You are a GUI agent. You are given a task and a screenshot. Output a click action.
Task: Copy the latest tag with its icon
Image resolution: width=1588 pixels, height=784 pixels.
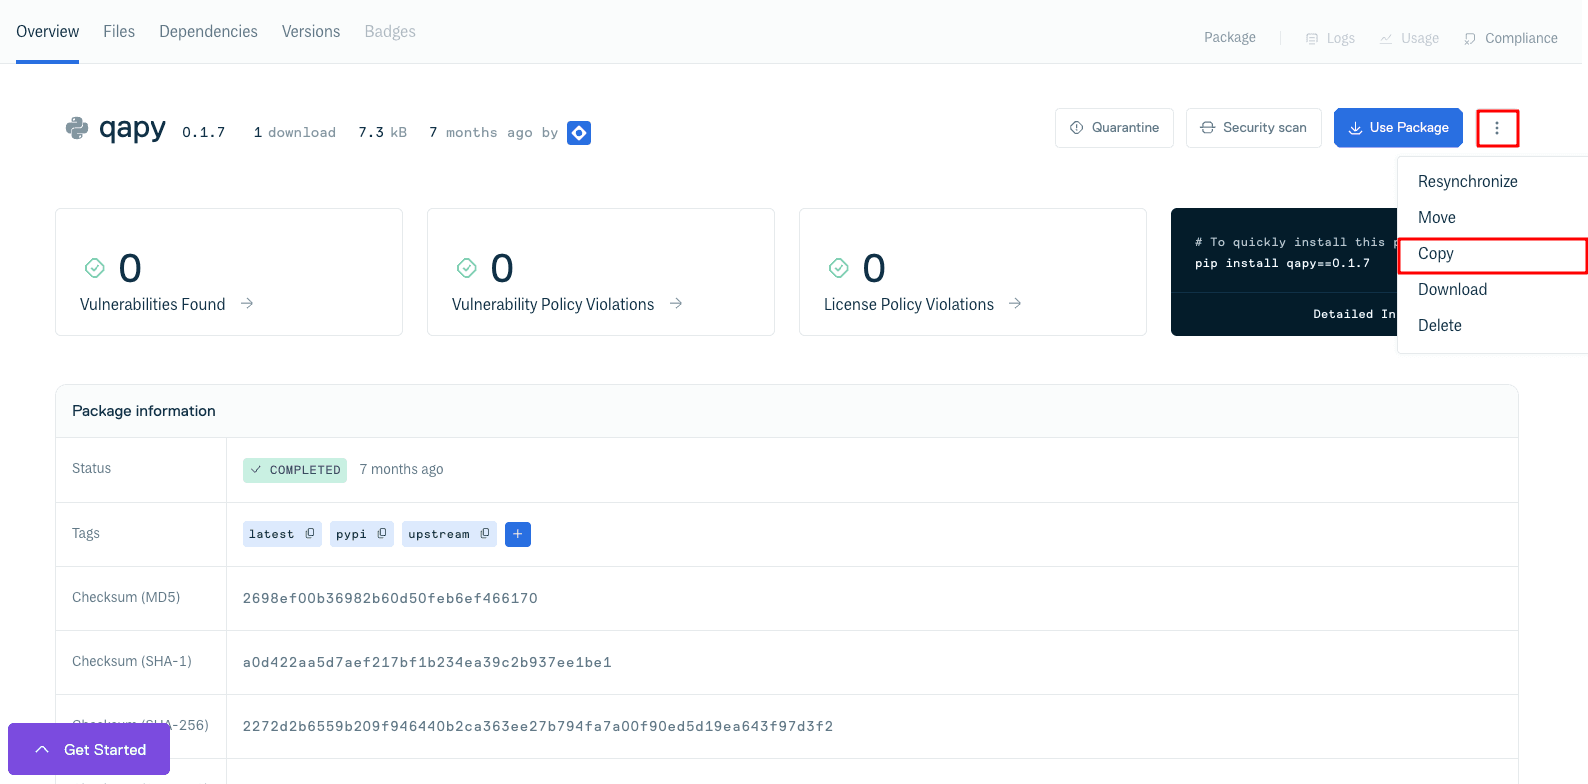pos(310,534)
